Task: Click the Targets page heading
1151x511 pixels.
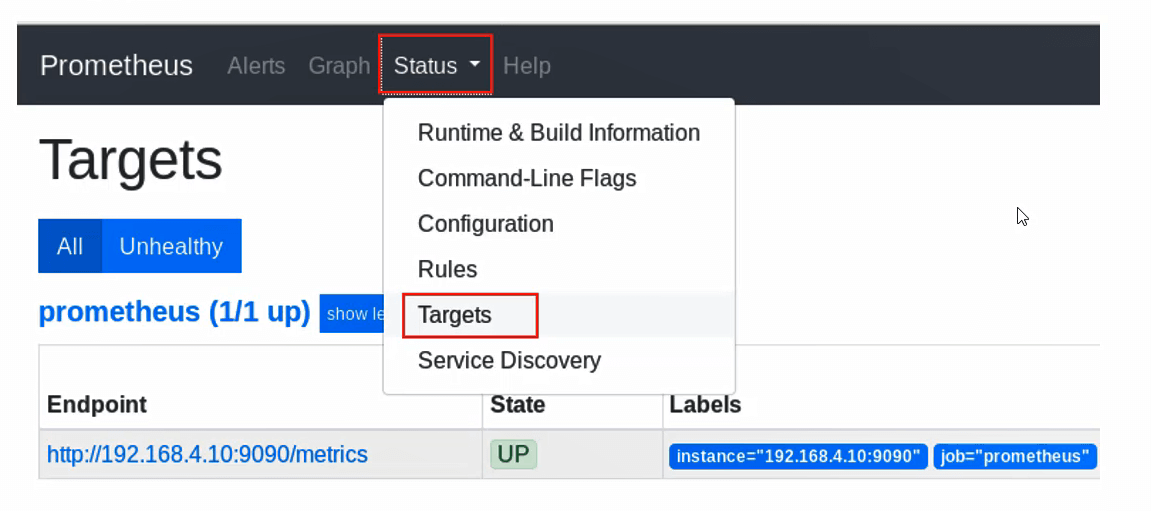Action: (131, 160)
